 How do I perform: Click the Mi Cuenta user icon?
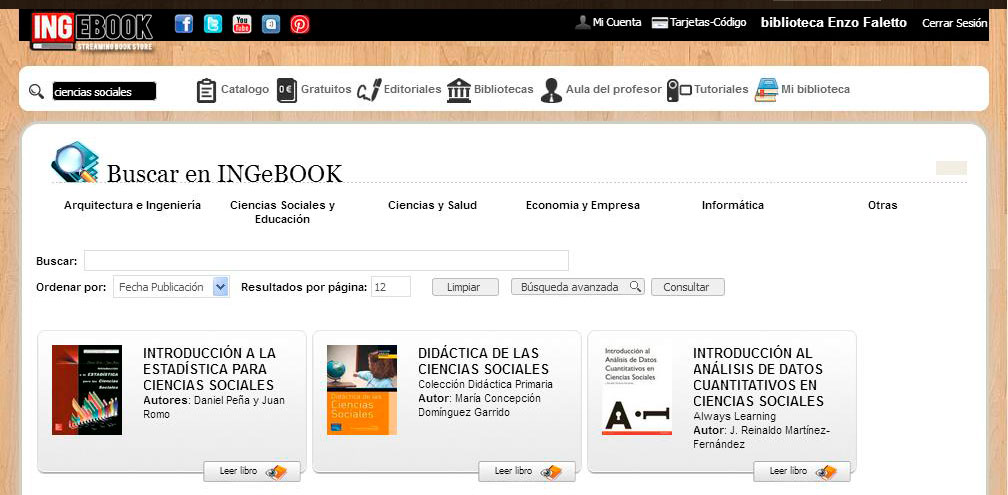[582, 22]
